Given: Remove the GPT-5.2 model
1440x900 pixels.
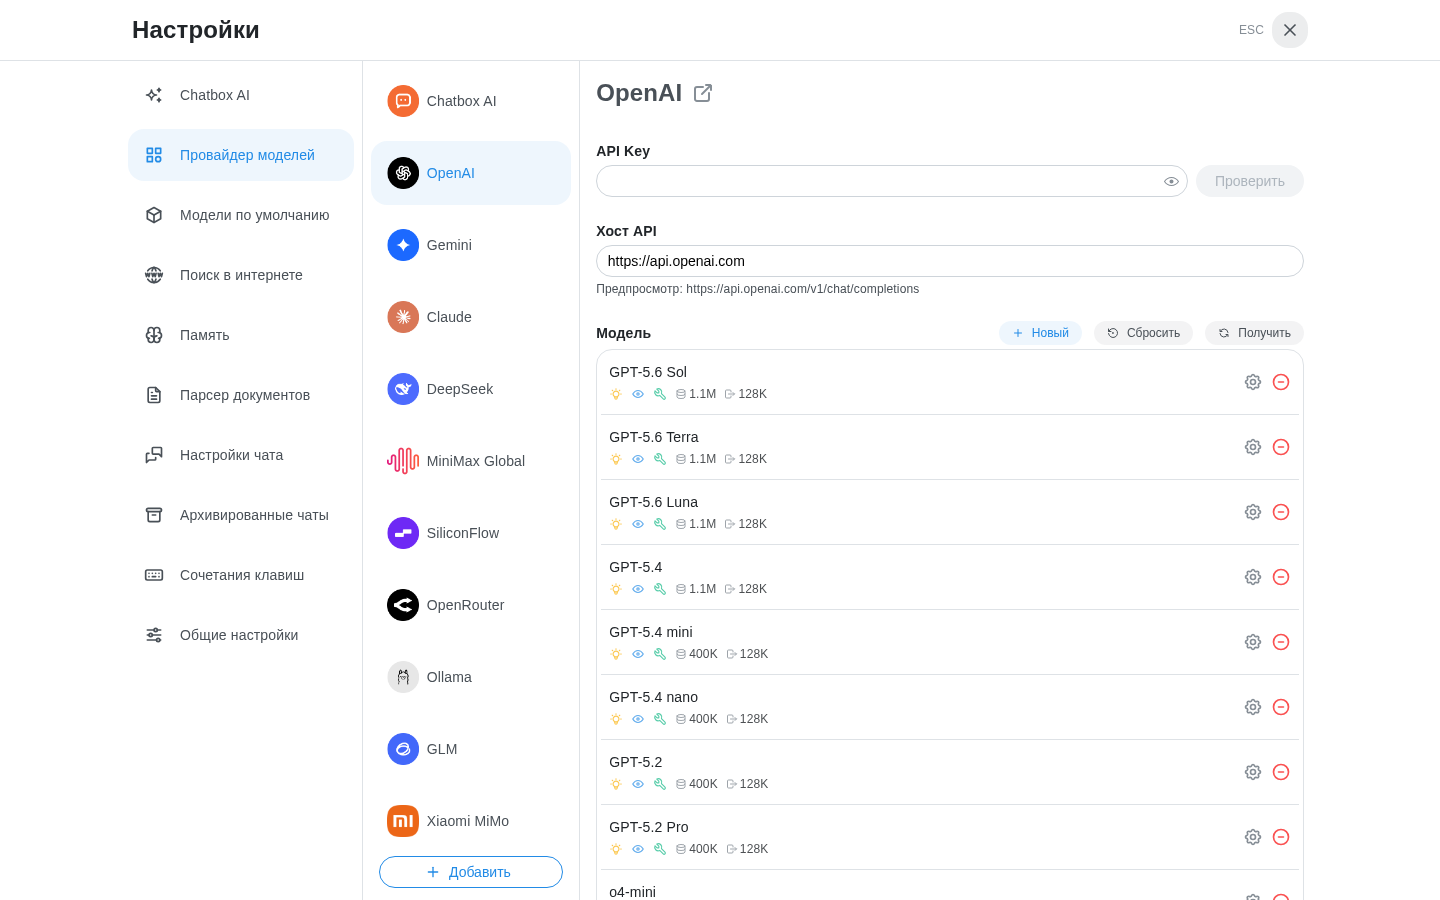Looking at the screenshot, I should tap(1281, 772).
